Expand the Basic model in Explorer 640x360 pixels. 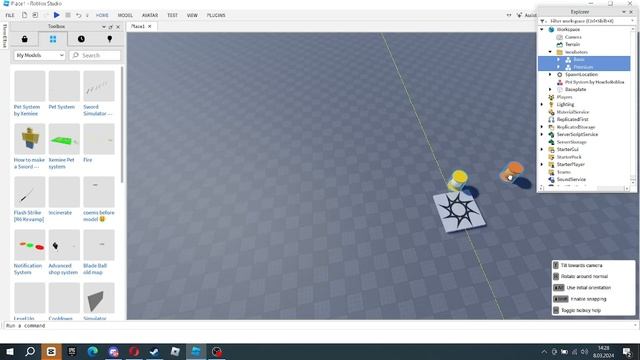[x=558, y=60]
